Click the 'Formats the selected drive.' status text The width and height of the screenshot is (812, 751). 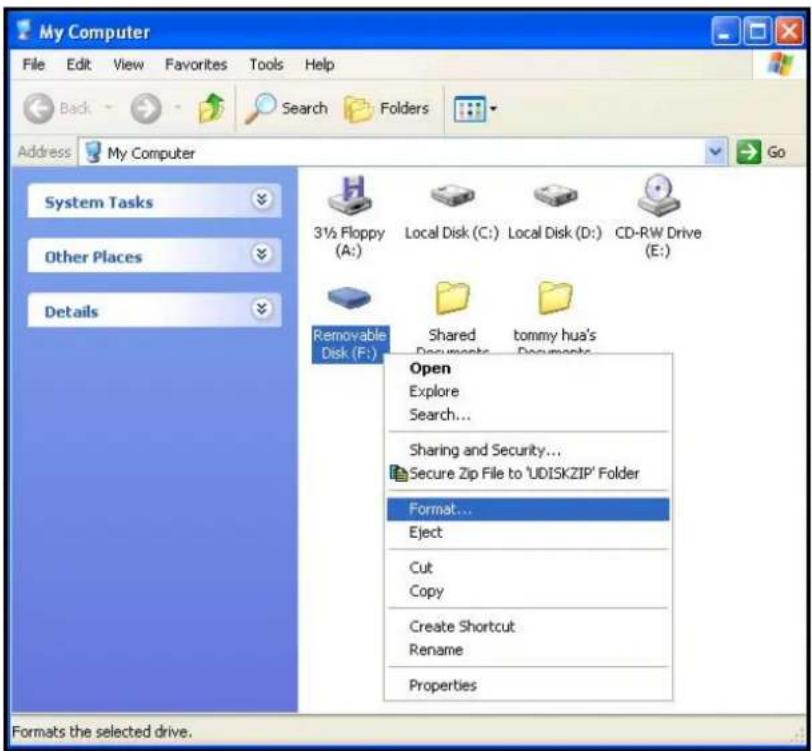click(102, 731)
